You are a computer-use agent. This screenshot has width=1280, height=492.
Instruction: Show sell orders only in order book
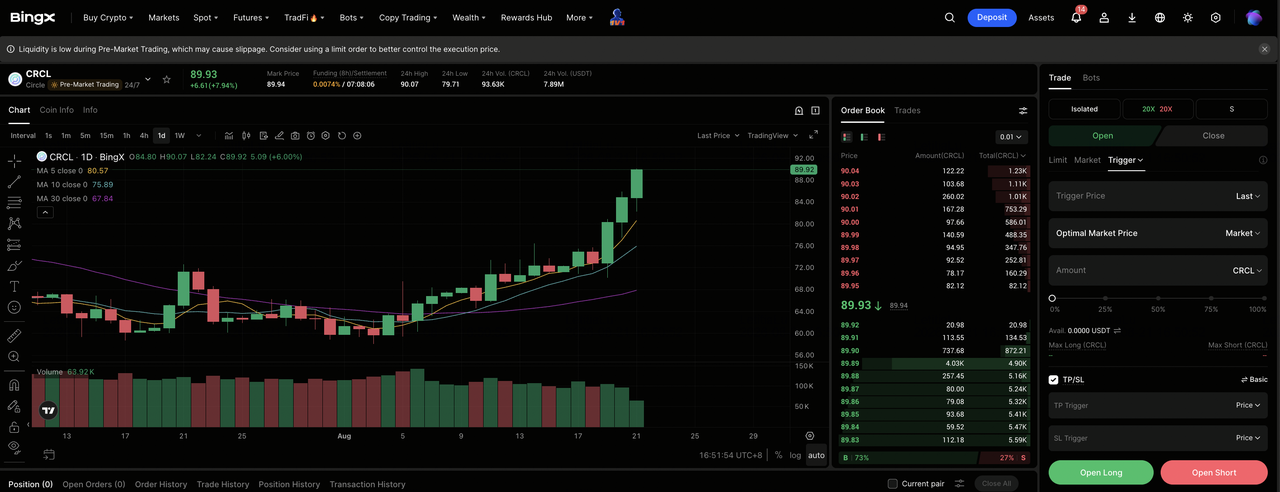pos(881,137)
